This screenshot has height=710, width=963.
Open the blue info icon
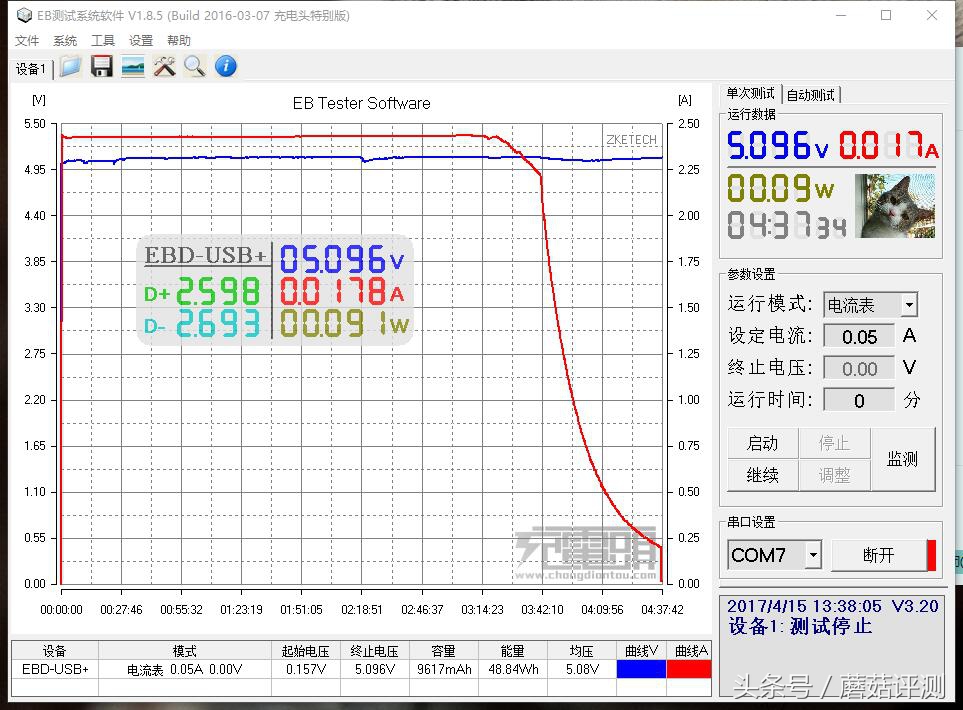pos(226,66)
